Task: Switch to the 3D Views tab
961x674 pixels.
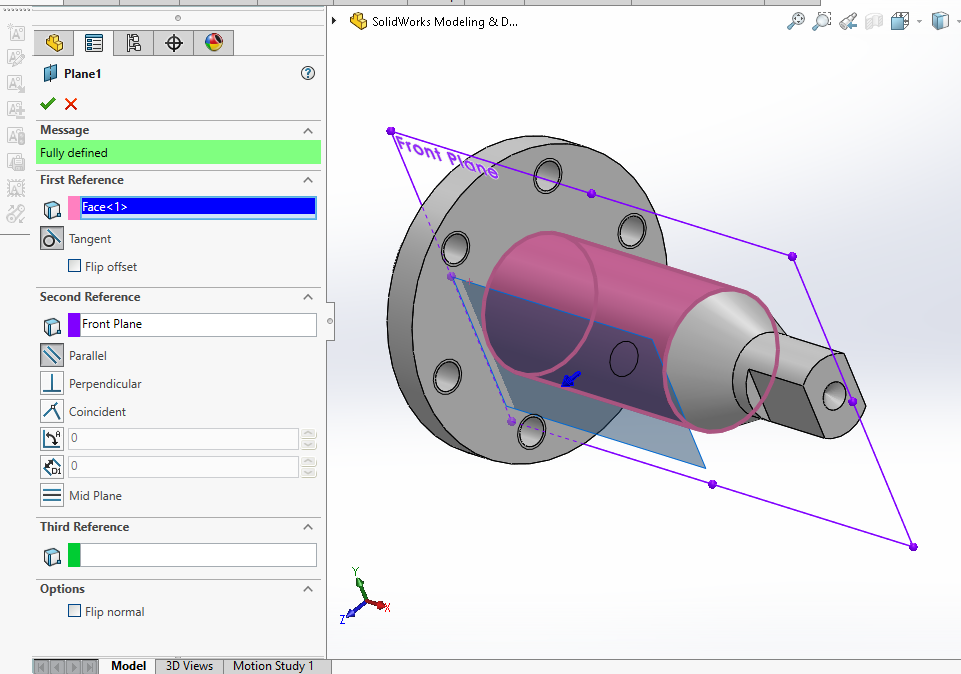Action: (189, 666)
